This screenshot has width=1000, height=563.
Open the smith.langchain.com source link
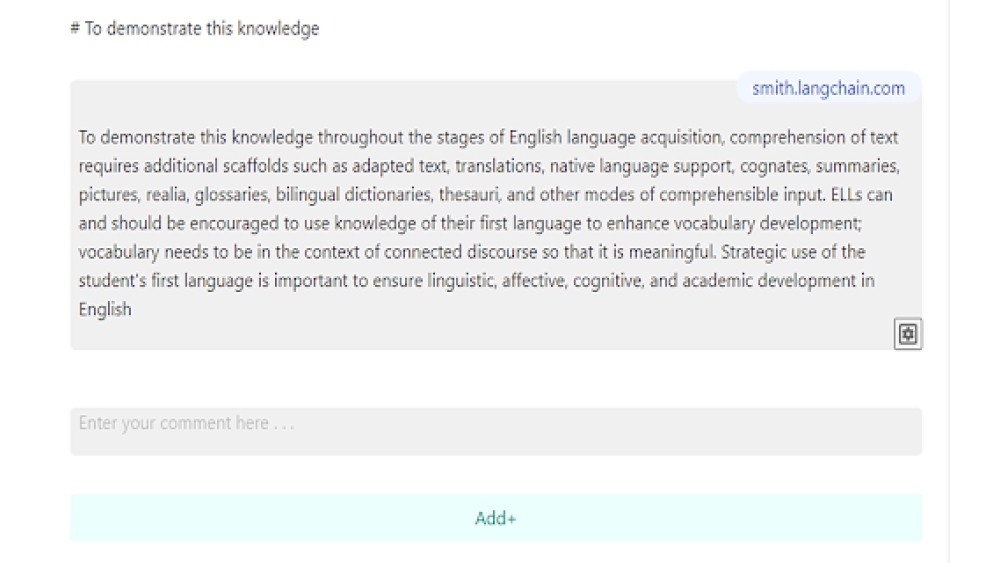pos(828,88)
